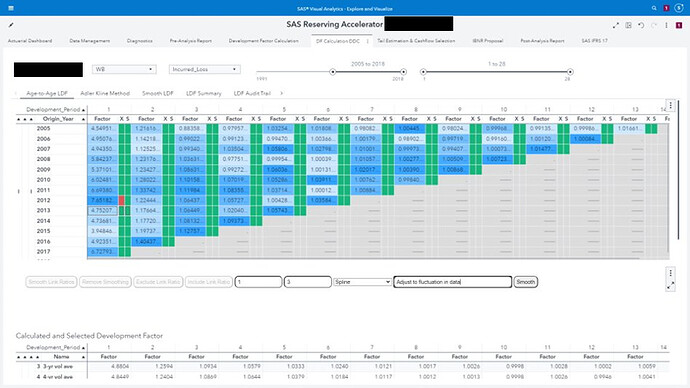Open the hamburger menu in top-left corner
Viewport: 690px width, 388px height.
[11, 8]
